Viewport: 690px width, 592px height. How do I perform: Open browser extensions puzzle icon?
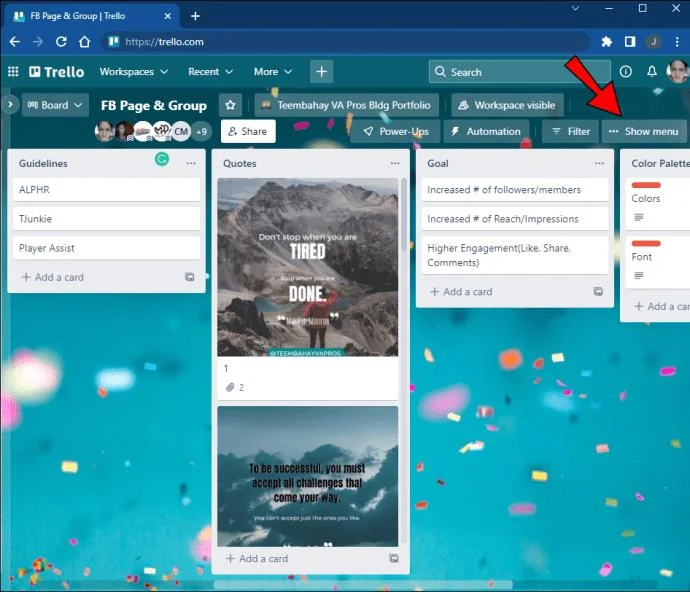pos(606,42)
